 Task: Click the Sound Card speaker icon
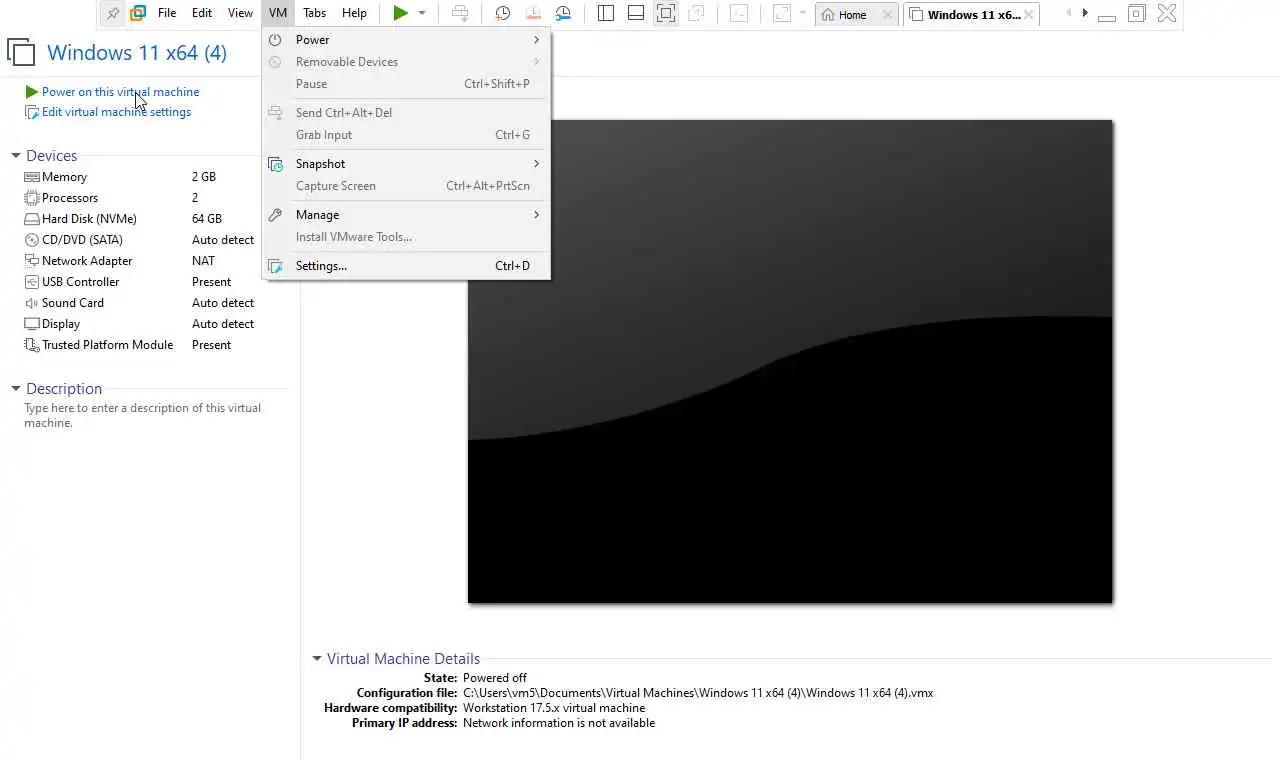tap(32, 303)
